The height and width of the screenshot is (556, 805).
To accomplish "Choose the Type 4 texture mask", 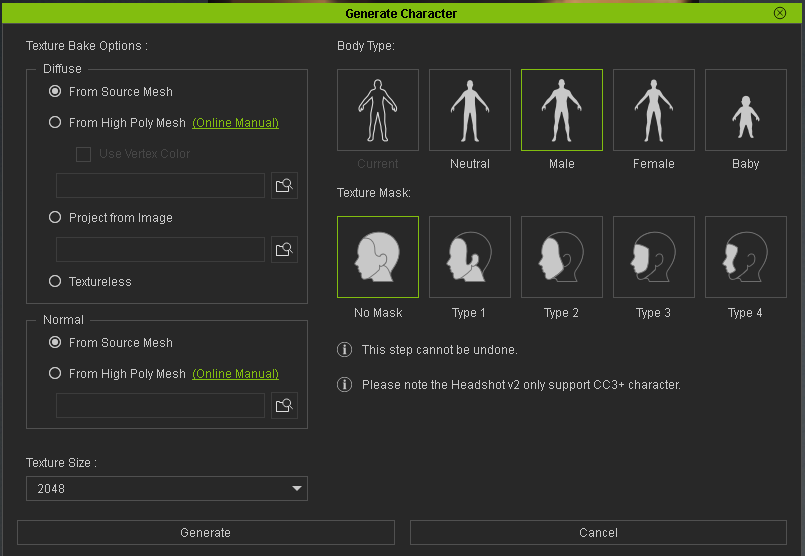I will (745, 257).
